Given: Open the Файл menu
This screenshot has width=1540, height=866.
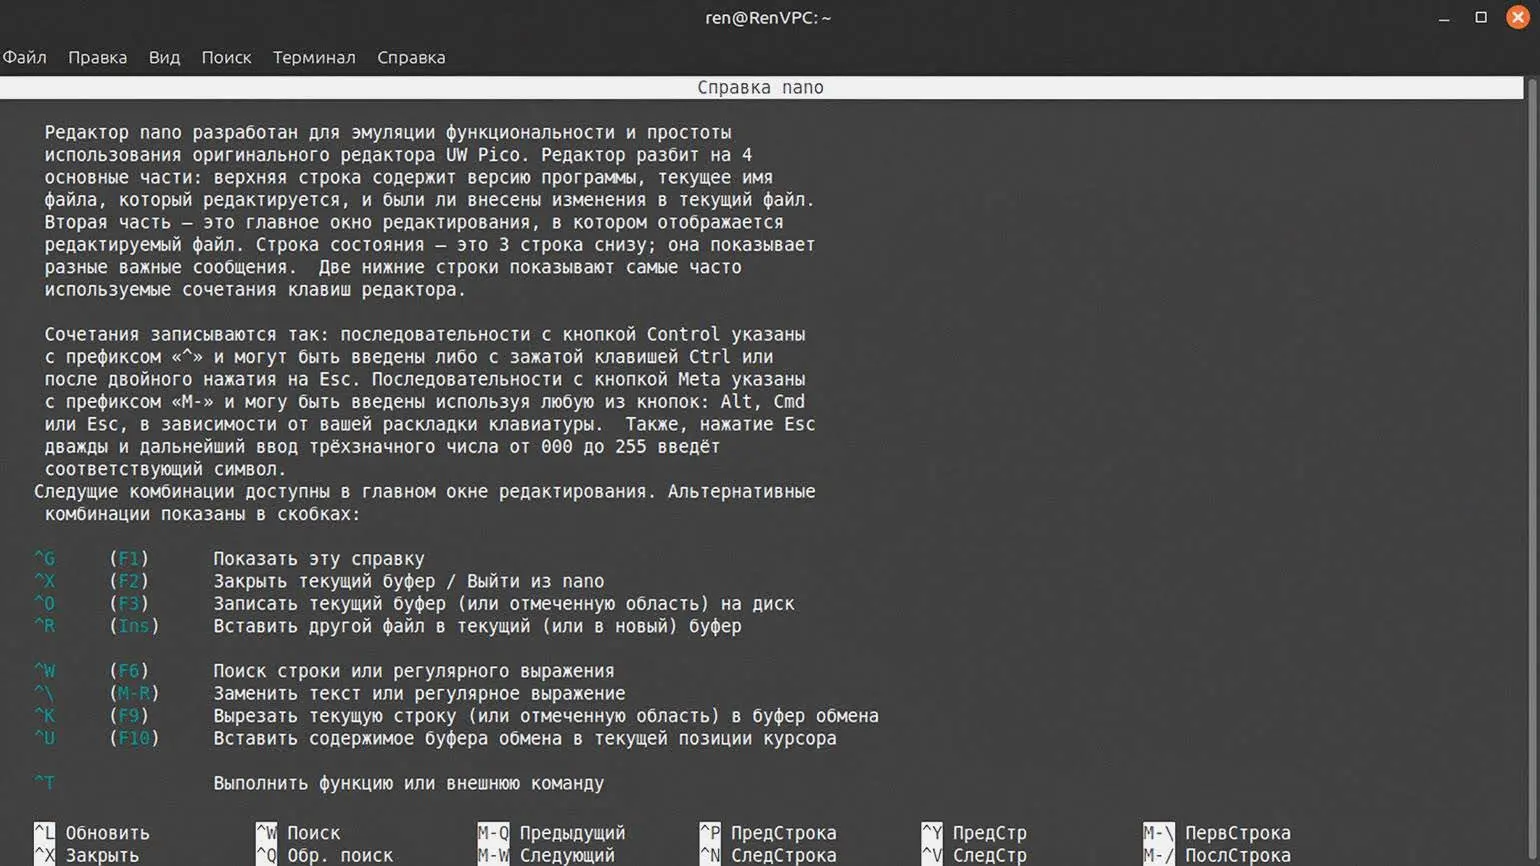Looking at the screenshot, I should 25,58.
